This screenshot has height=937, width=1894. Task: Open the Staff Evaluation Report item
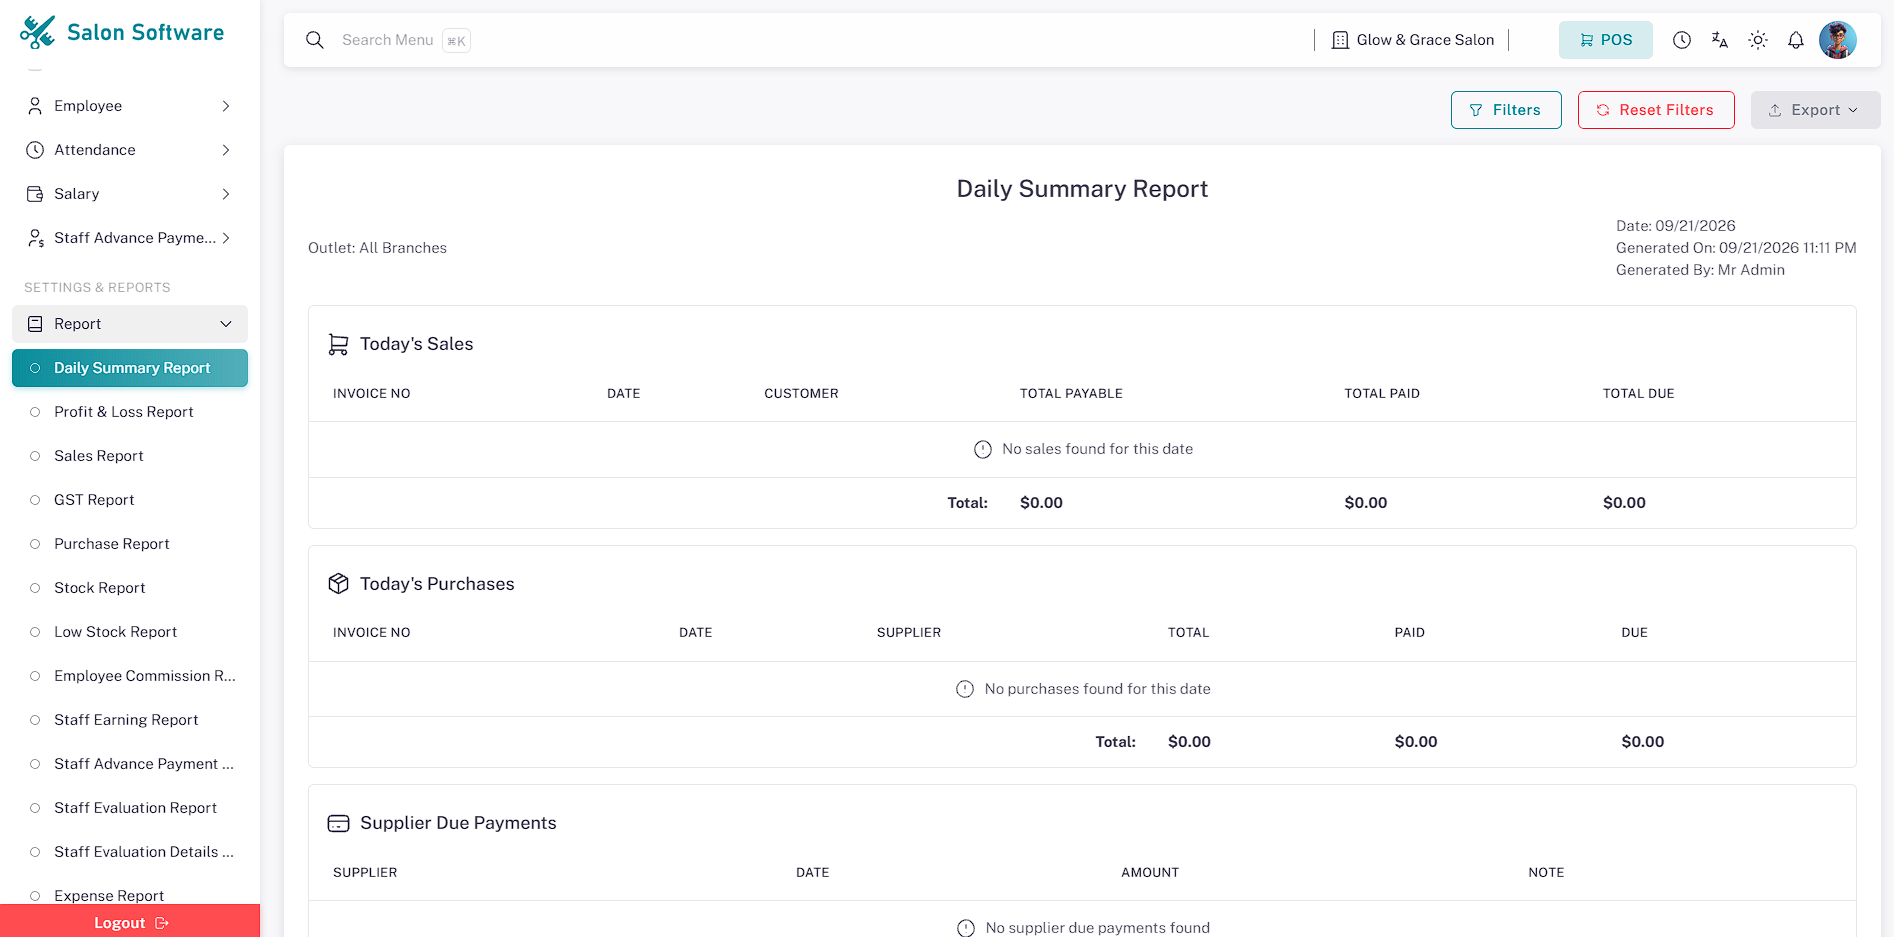[130, 808]
